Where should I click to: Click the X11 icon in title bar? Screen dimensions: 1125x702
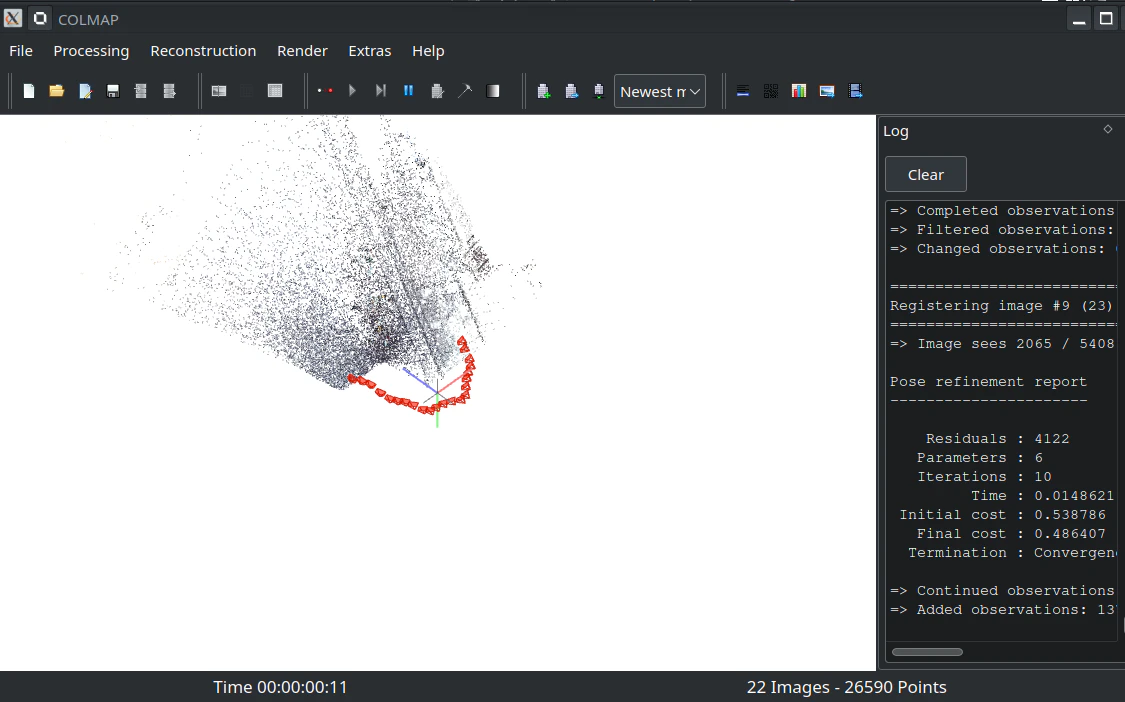tap(13, 19)
